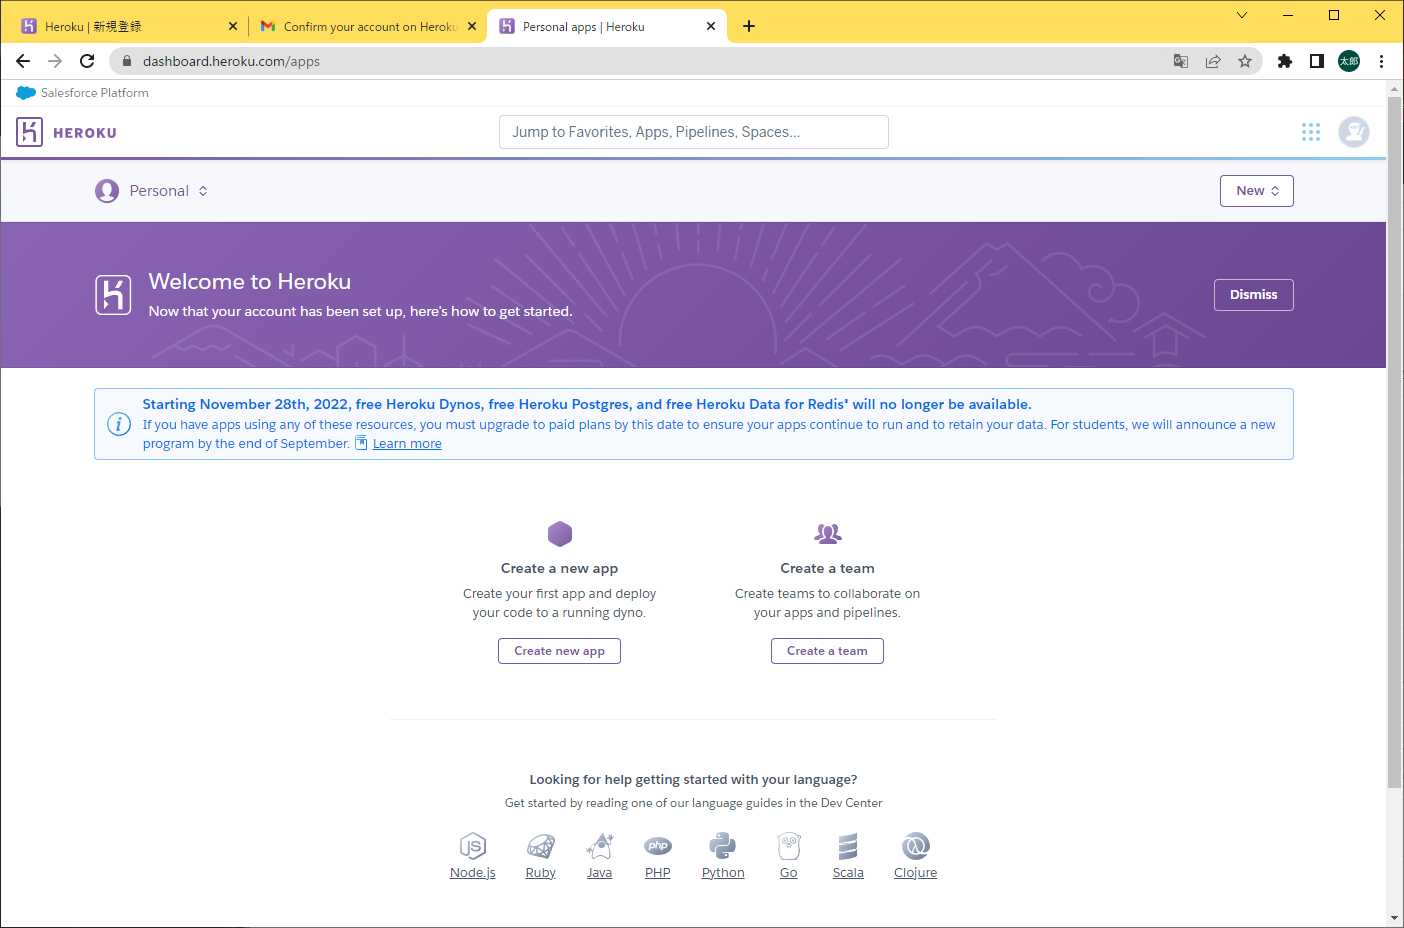This screenshot has width=1404, height=928.
Task: Click the Go gopher icon
Action: pyautogui.click(x=789, y=847)
